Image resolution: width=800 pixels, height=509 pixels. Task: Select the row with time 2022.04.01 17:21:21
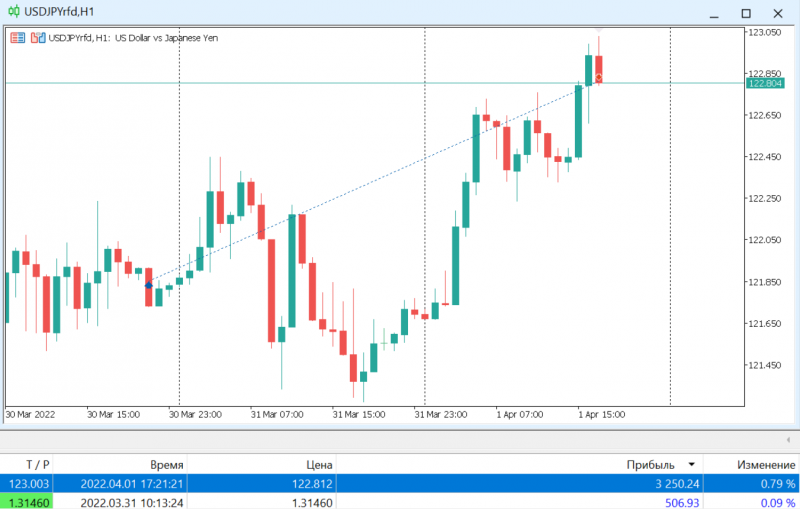[x=400, y=483]
